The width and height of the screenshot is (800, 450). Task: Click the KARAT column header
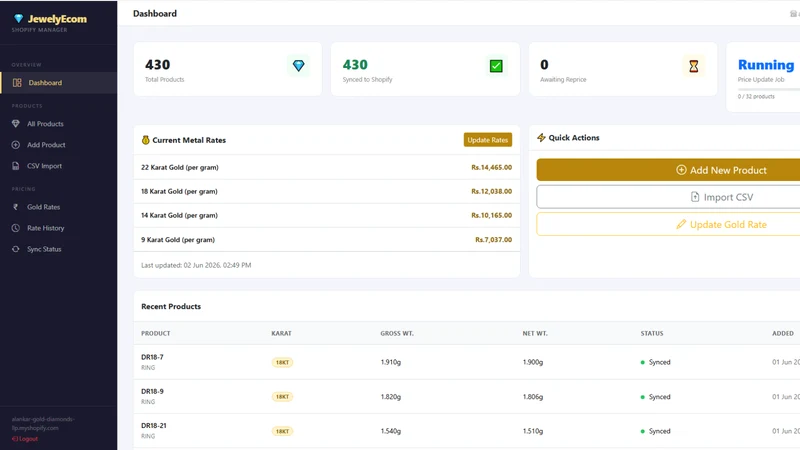281,333
